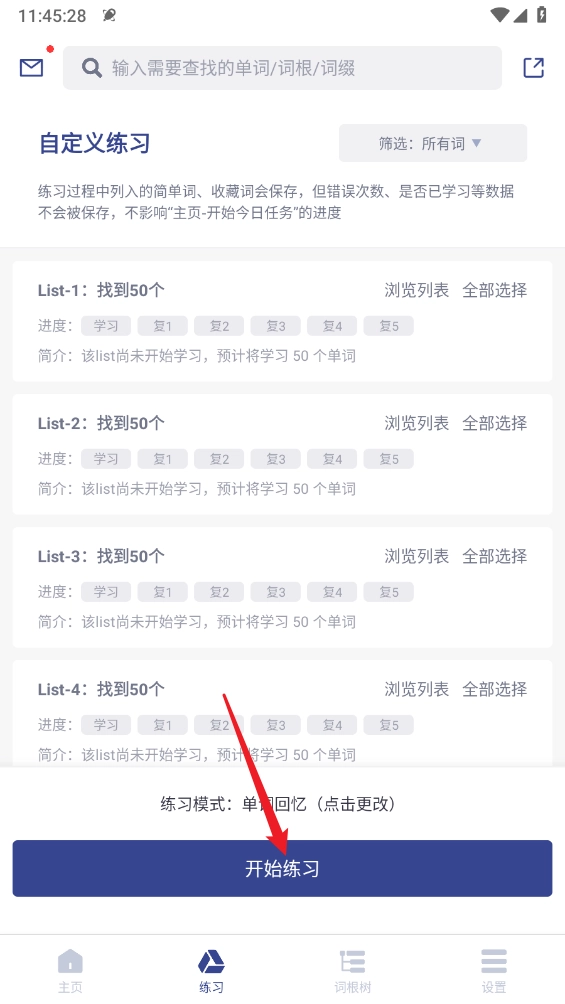This screenshot has height=1004, width=565.
Task: Click 全部选择 for List-2
Action: click(x=495, y=423)
